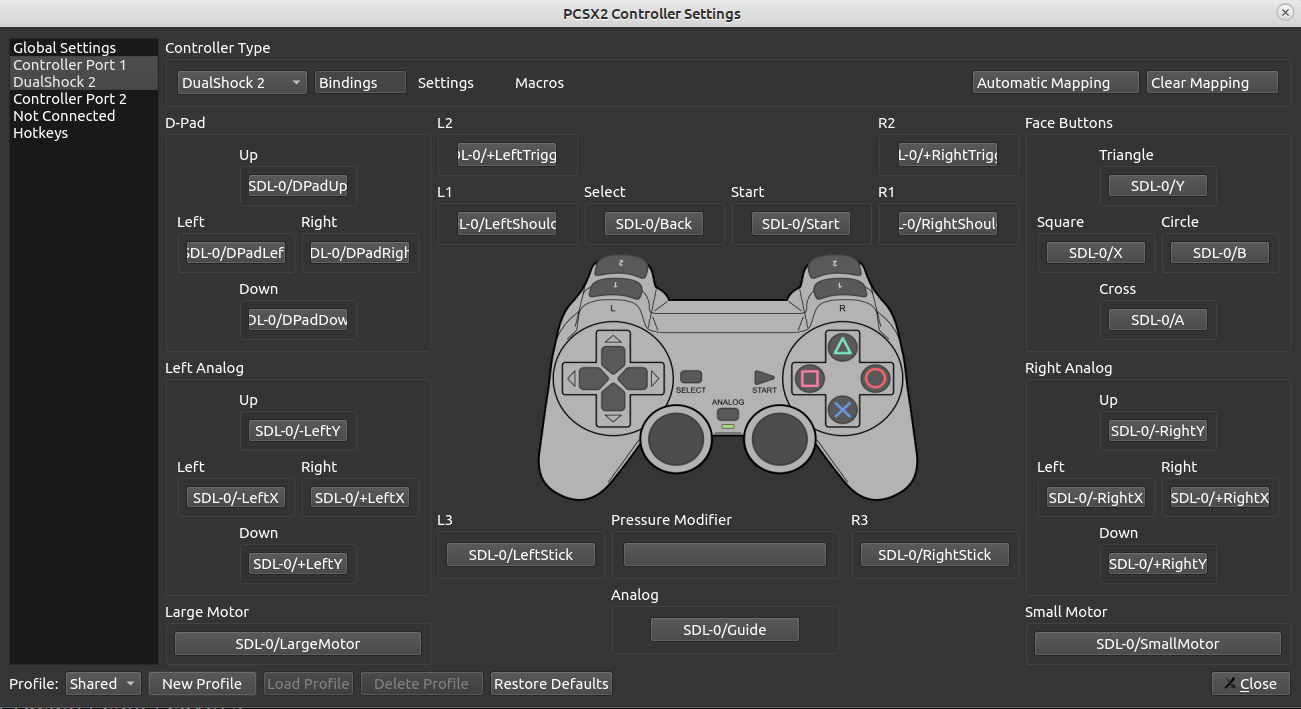Click the Automatic Mapping button
1301x709 pixels.
tap(1056, 83)
